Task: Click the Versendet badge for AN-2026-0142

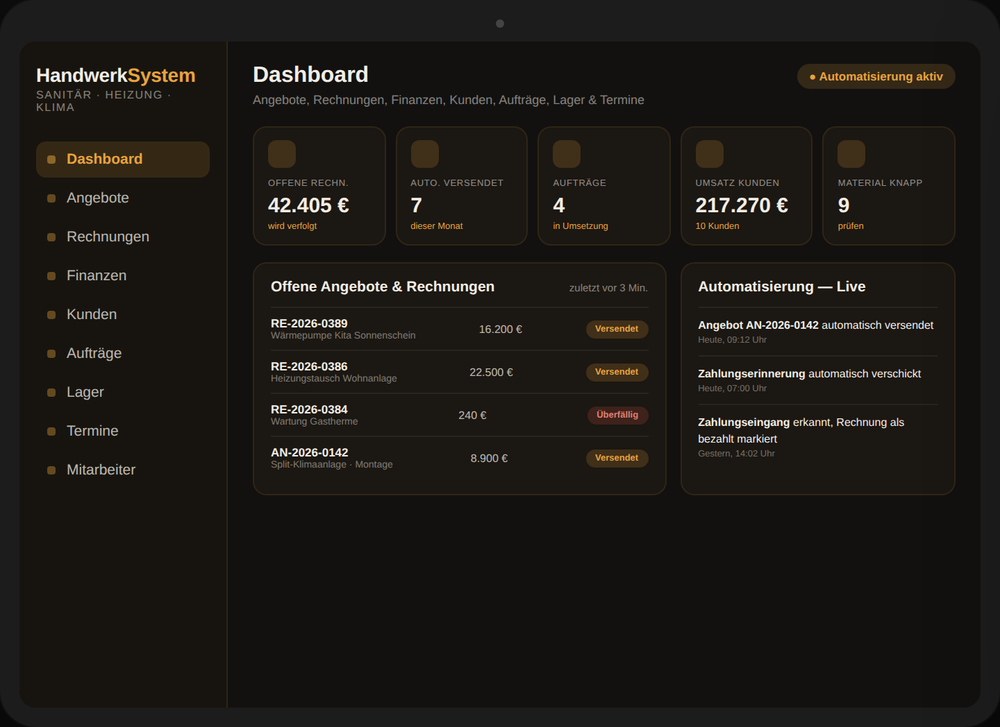Action: pyautogui.click(x=617, y=458)
